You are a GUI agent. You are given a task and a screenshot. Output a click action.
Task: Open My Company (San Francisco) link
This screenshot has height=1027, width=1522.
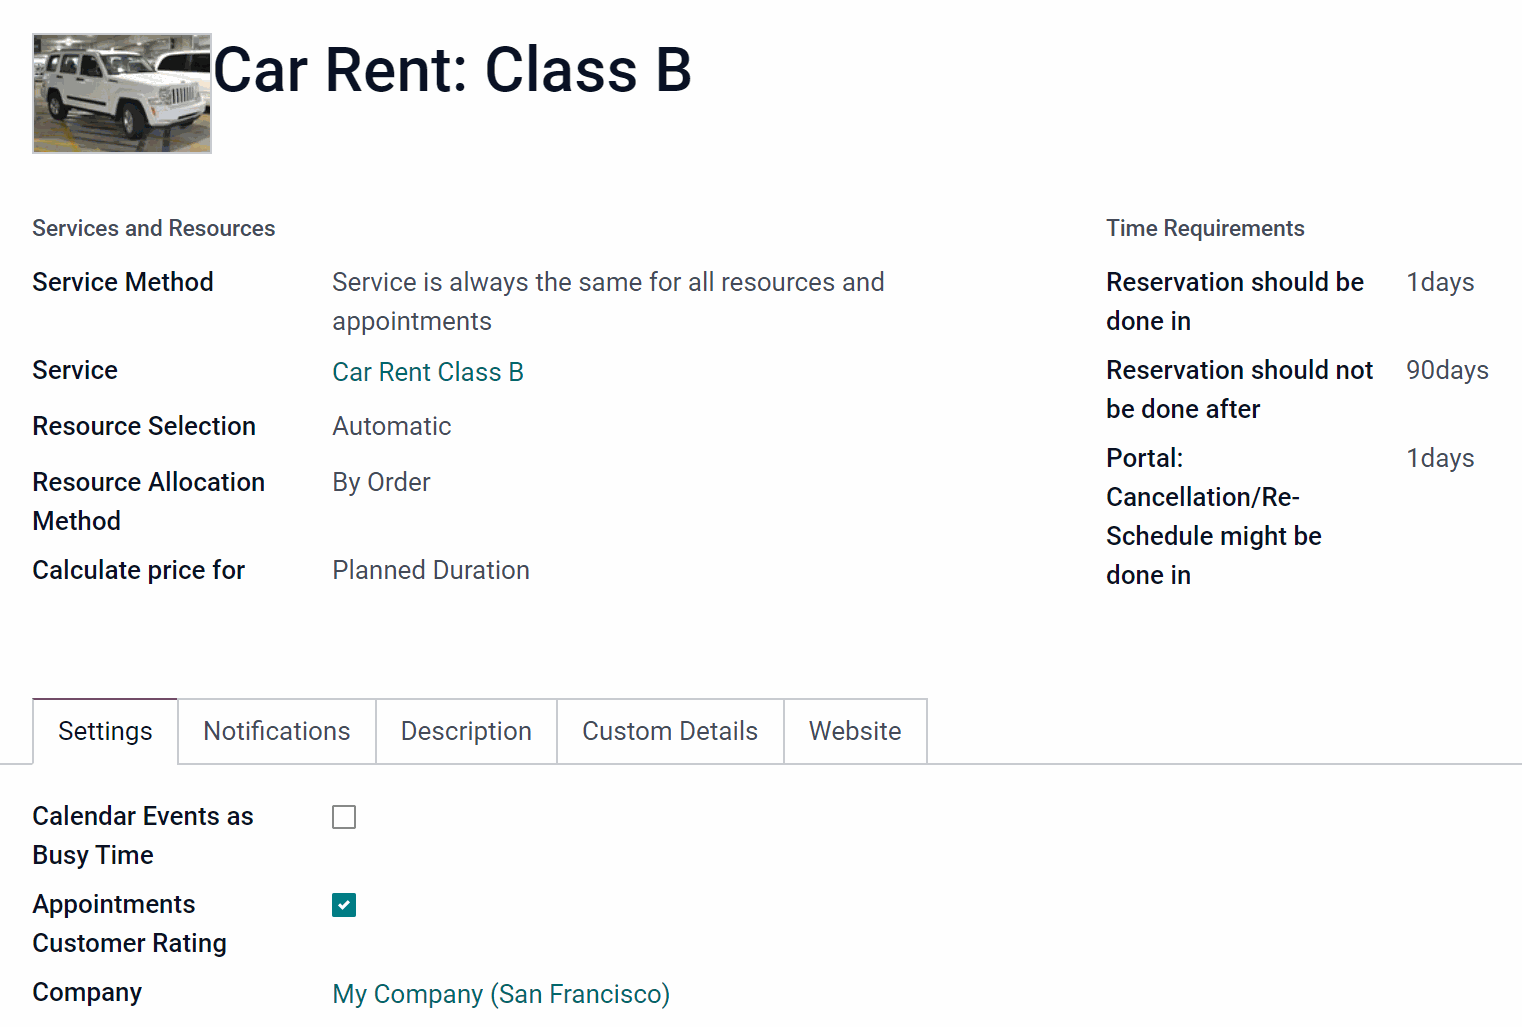501,994
